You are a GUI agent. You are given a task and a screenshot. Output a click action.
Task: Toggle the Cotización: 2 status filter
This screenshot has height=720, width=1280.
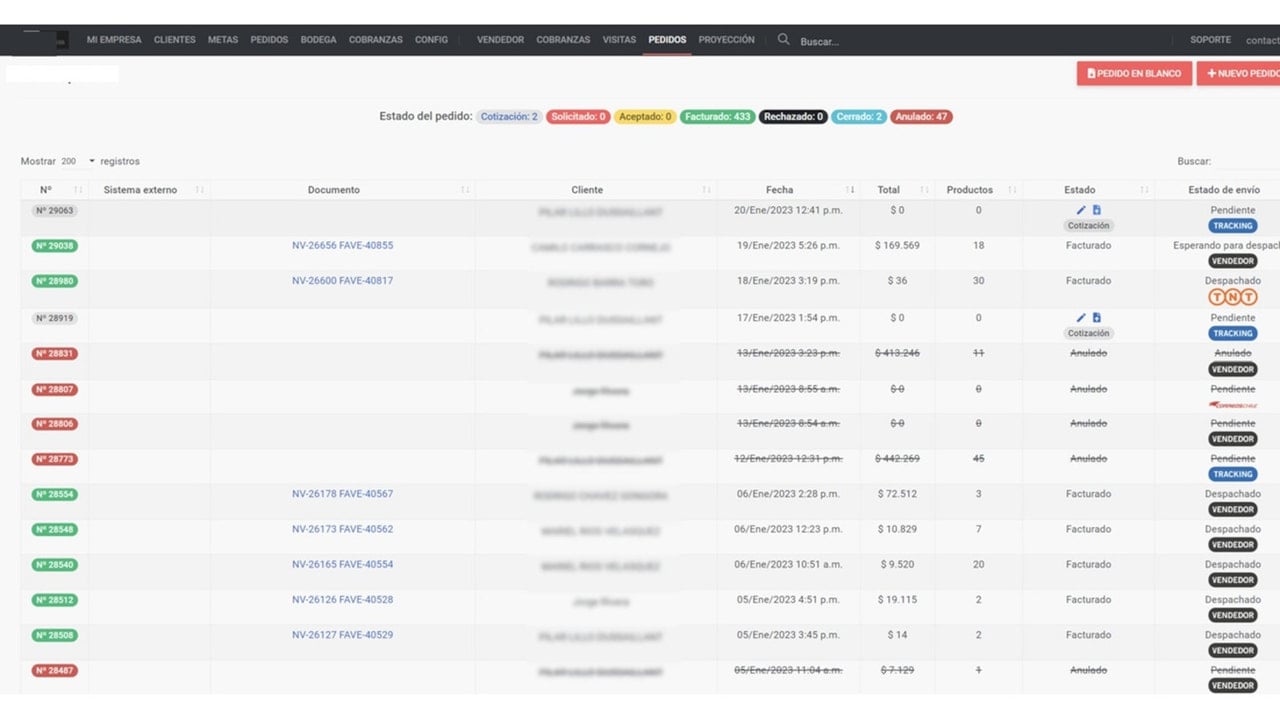(509, 117)
